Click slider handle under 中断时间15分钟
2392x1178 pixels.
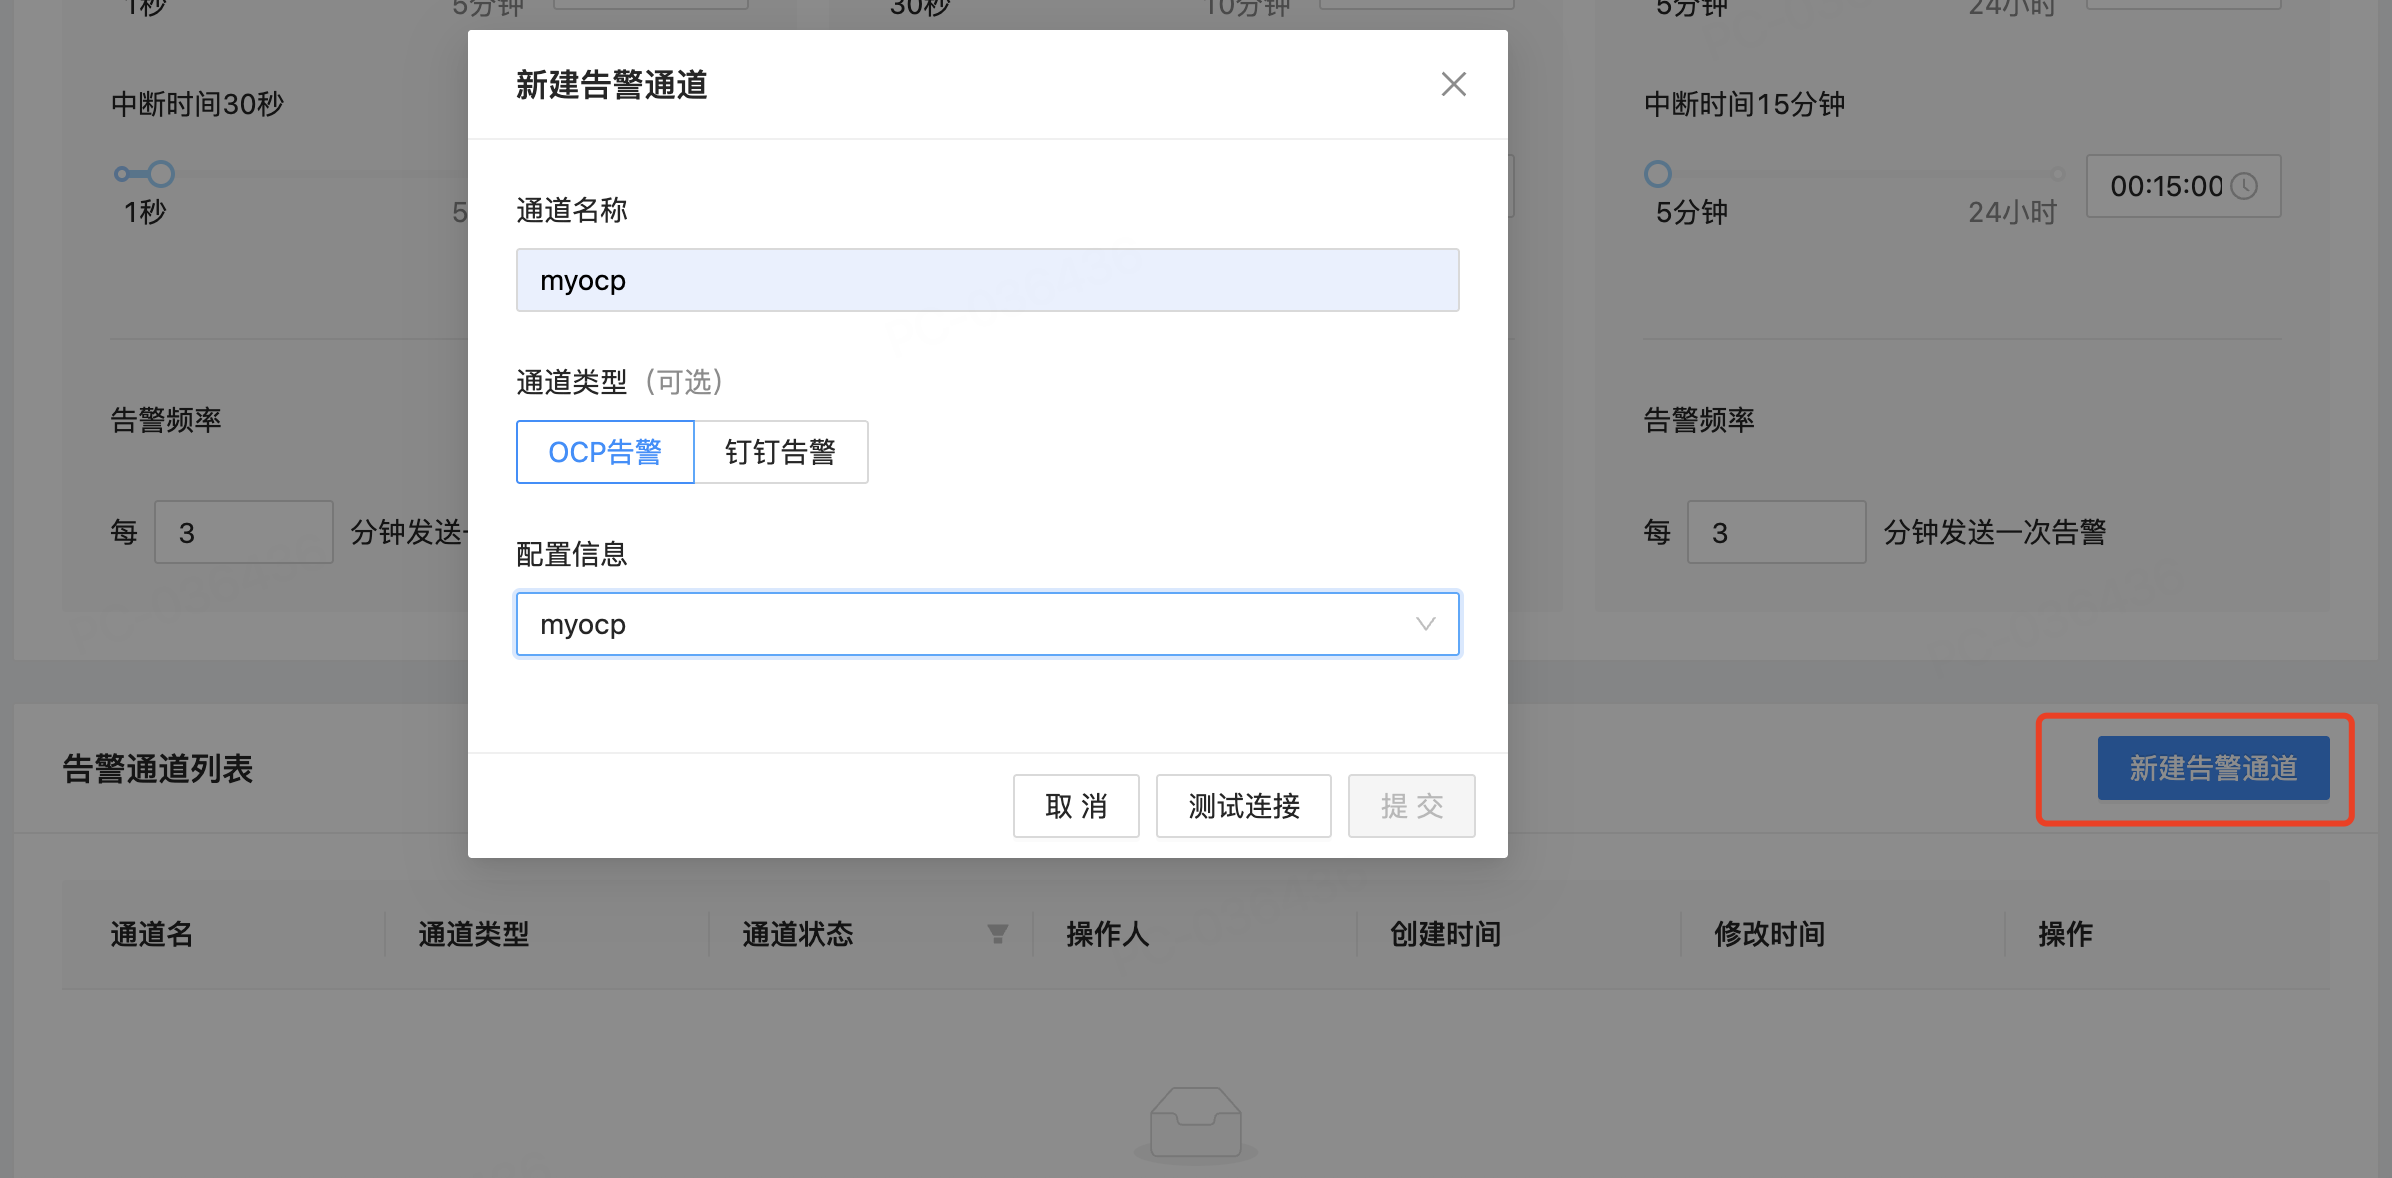click(x=1657, y=174)
